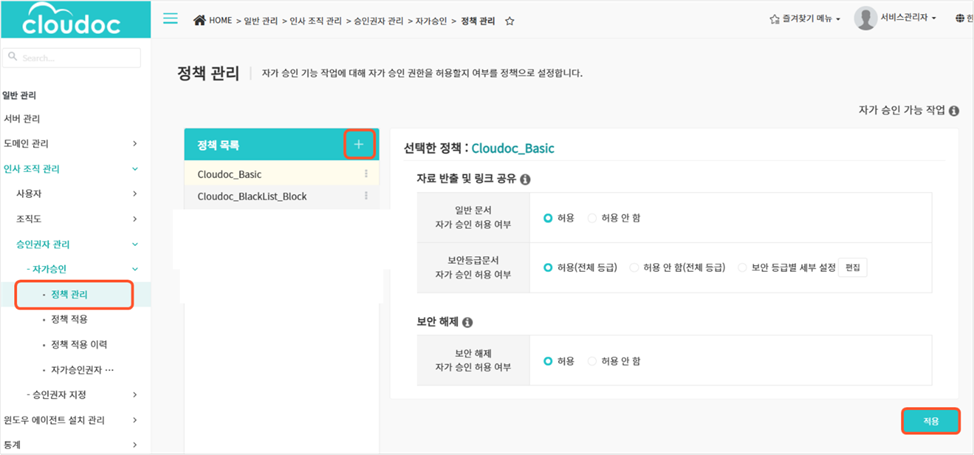Click the hamburger menu icon

170,19
